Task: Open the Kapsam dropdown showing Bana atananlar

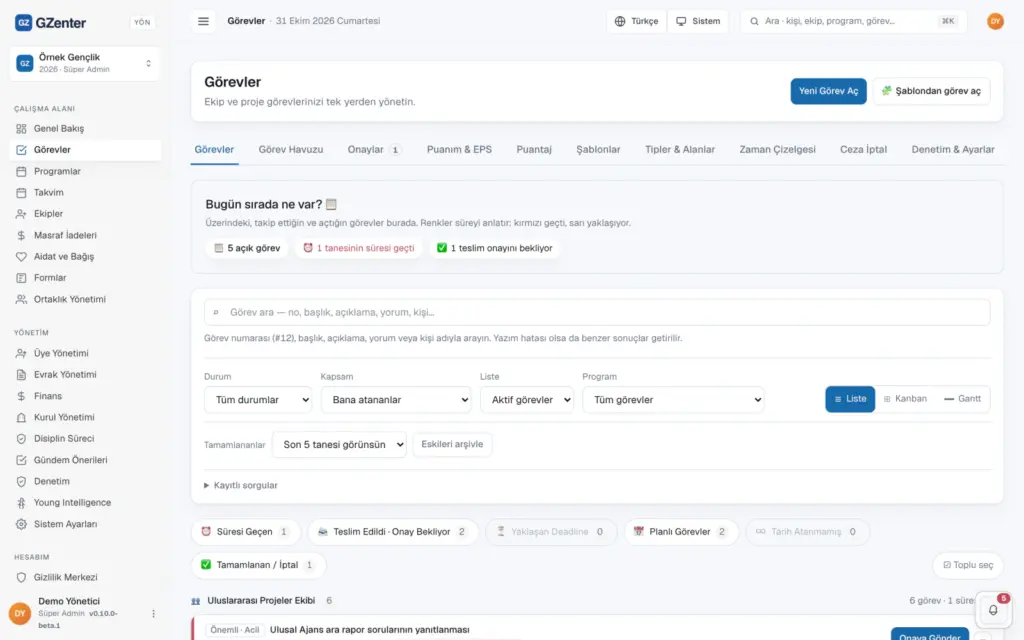Action: click(x=396, y=400)
